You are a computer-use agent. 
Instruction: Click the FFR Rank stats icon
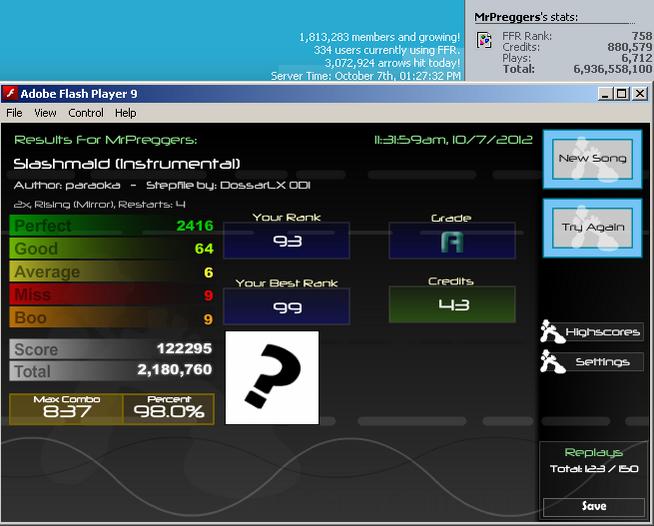pyautogui.click(x=484, y=41)
